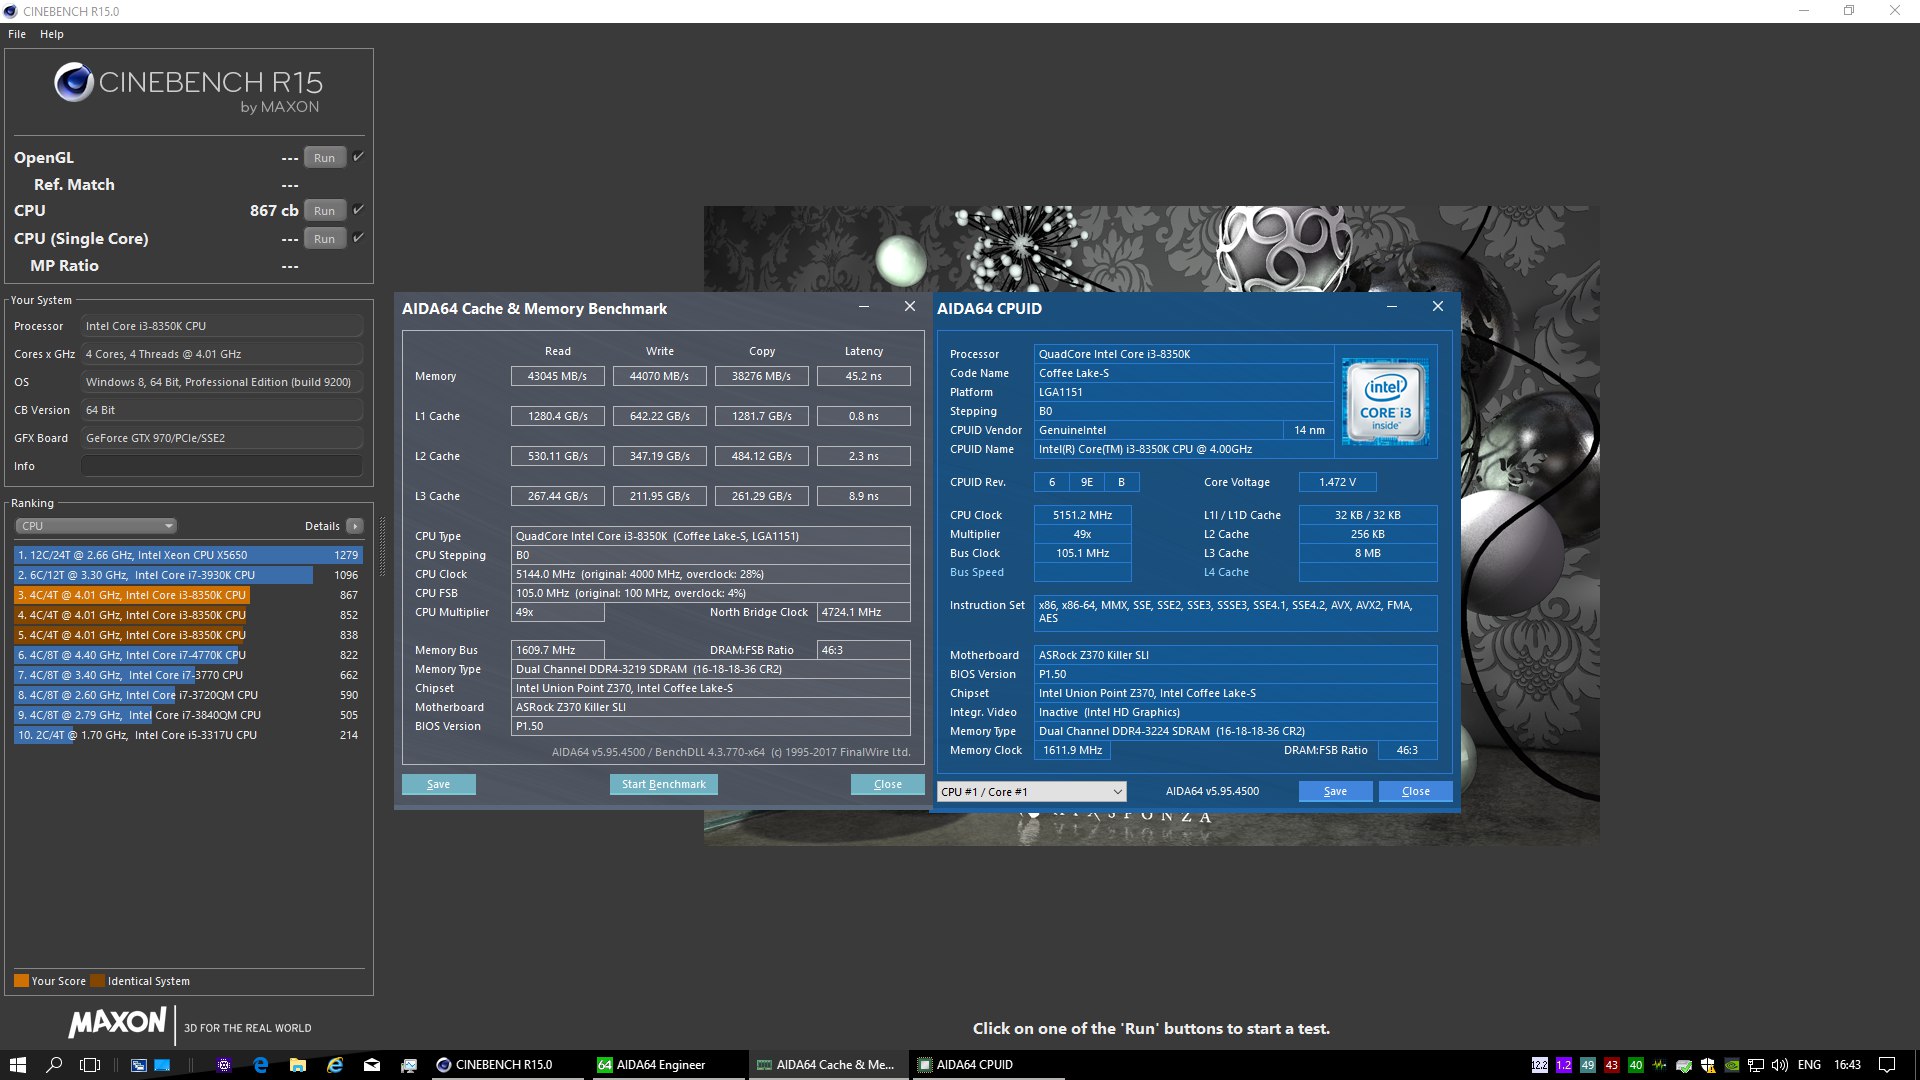
Task: Open the Help menu
Action: pos(52,34)
